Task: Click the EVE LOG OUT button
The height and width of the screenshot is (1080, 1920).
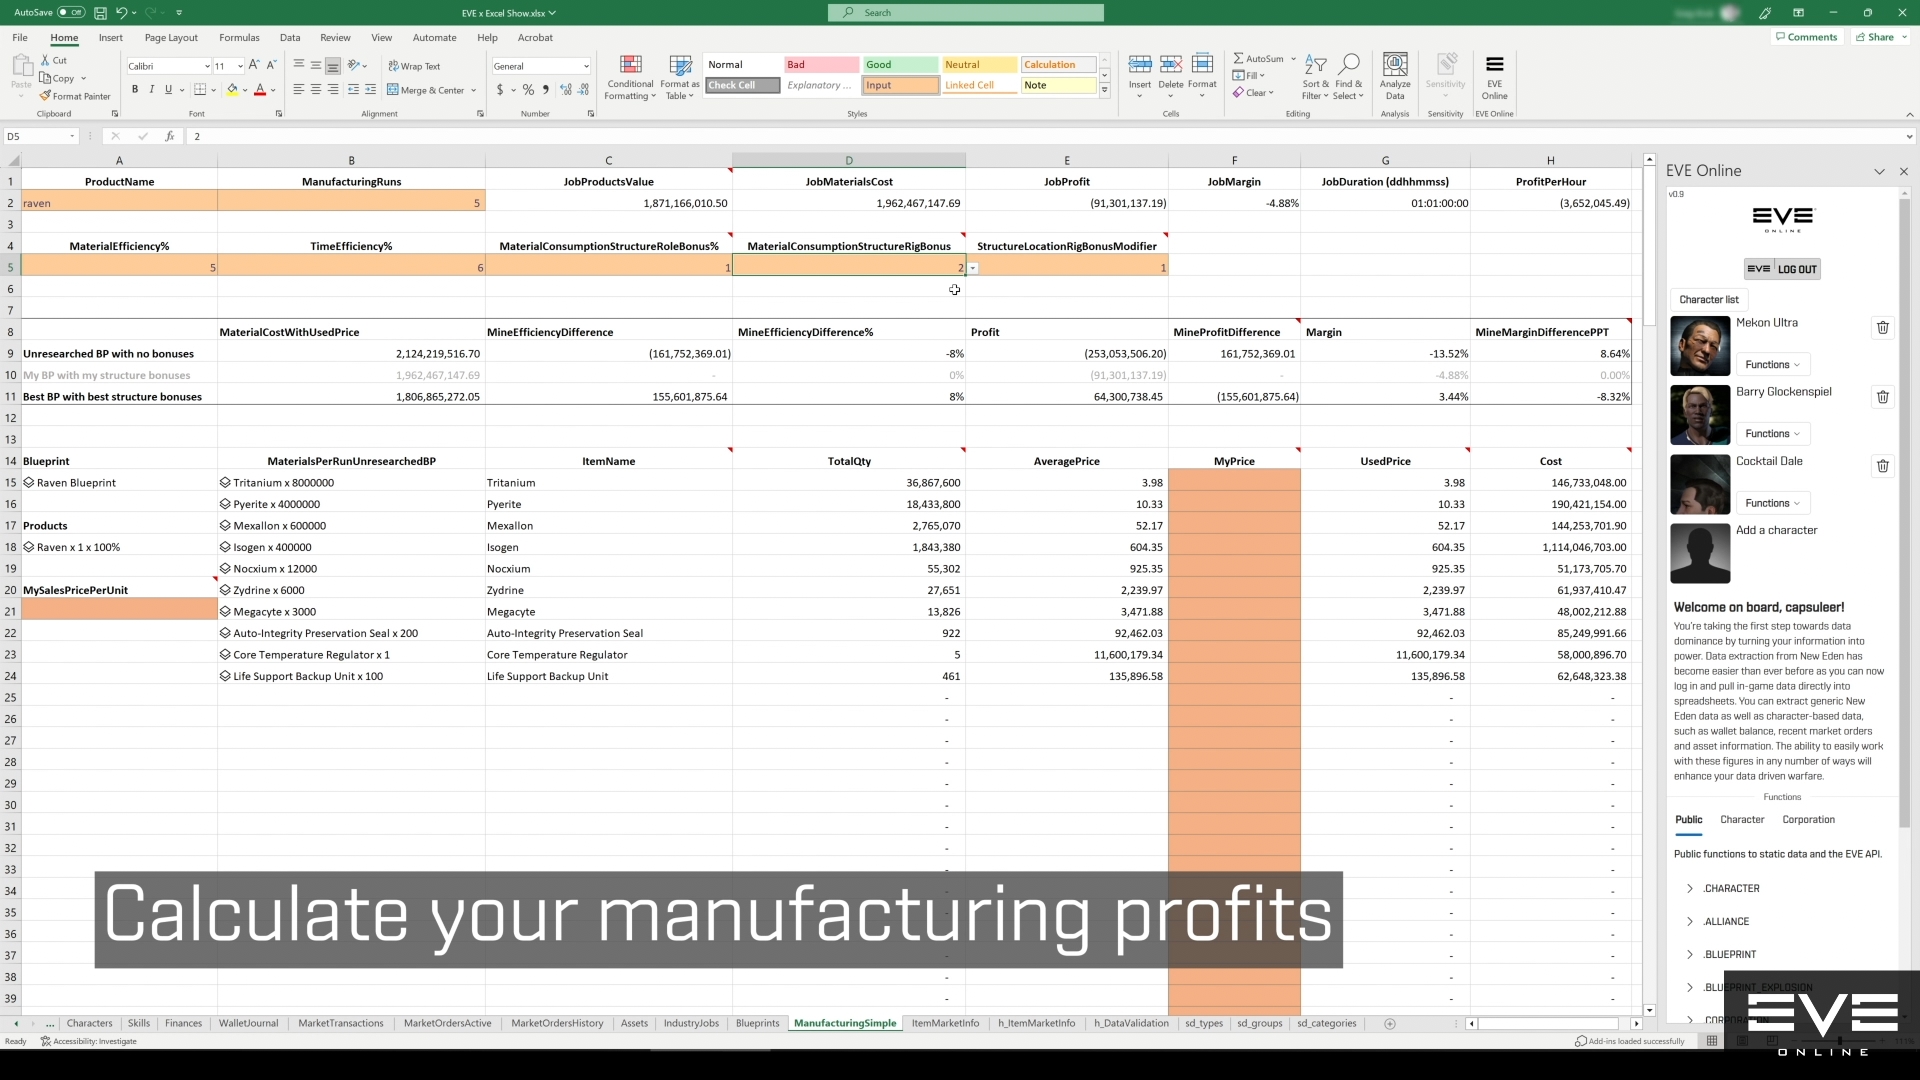Action: pyautogui.click(x=1782, y=269)
